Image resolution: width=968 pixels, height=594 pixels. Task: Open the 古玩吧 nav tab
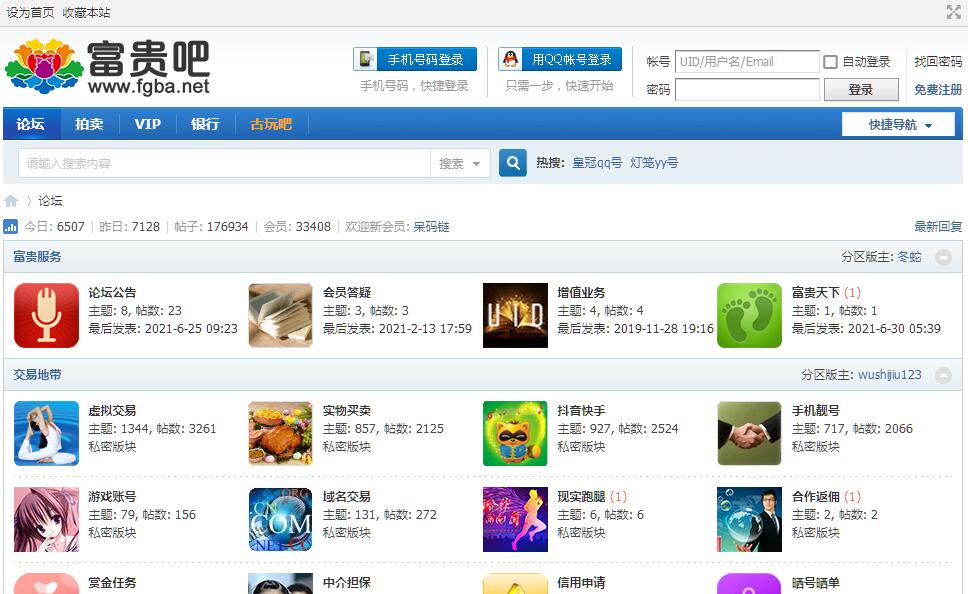click(271, 124)
